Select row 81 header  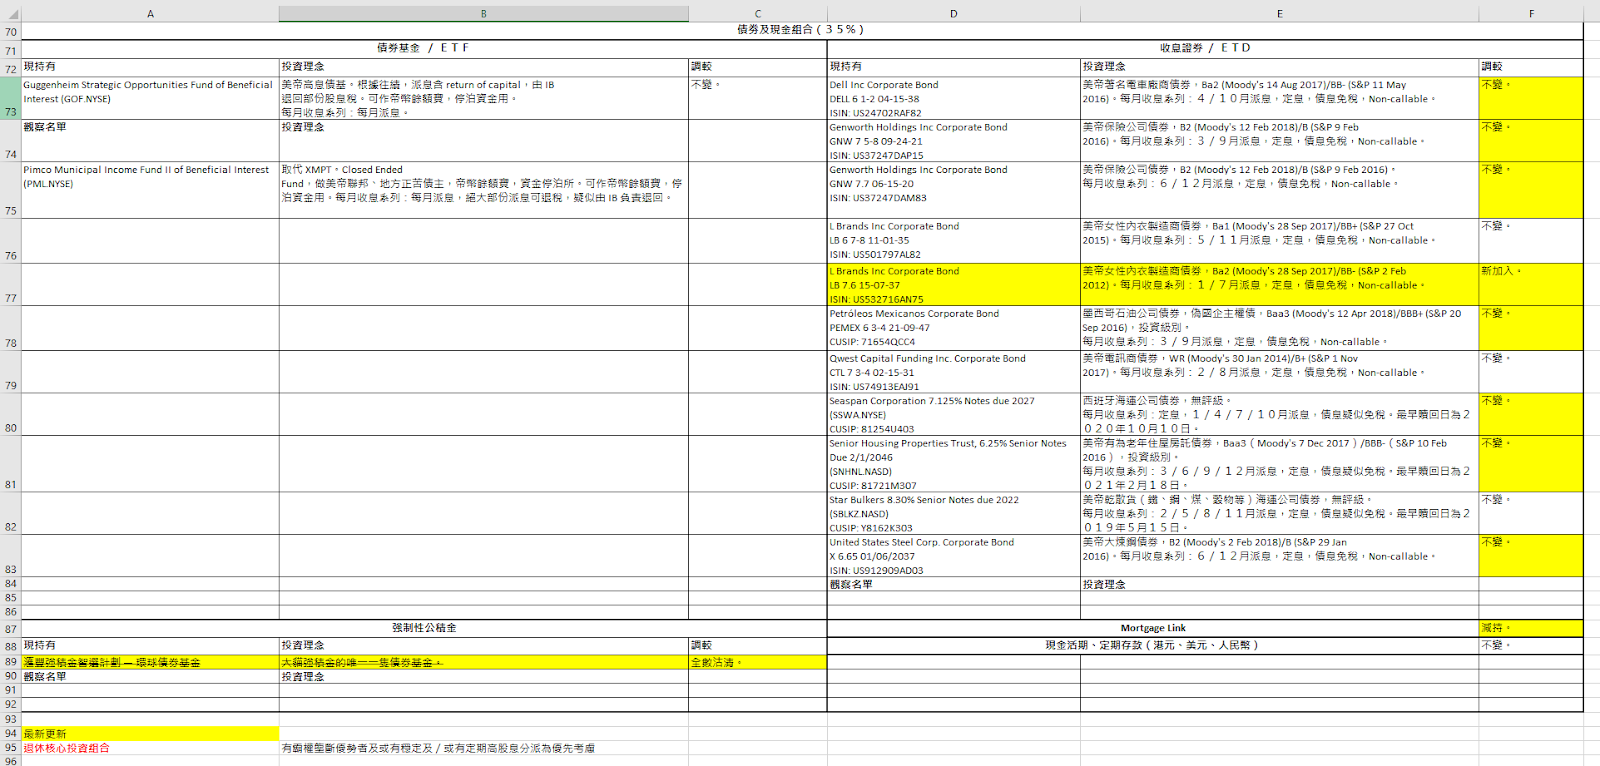(10, 463)
